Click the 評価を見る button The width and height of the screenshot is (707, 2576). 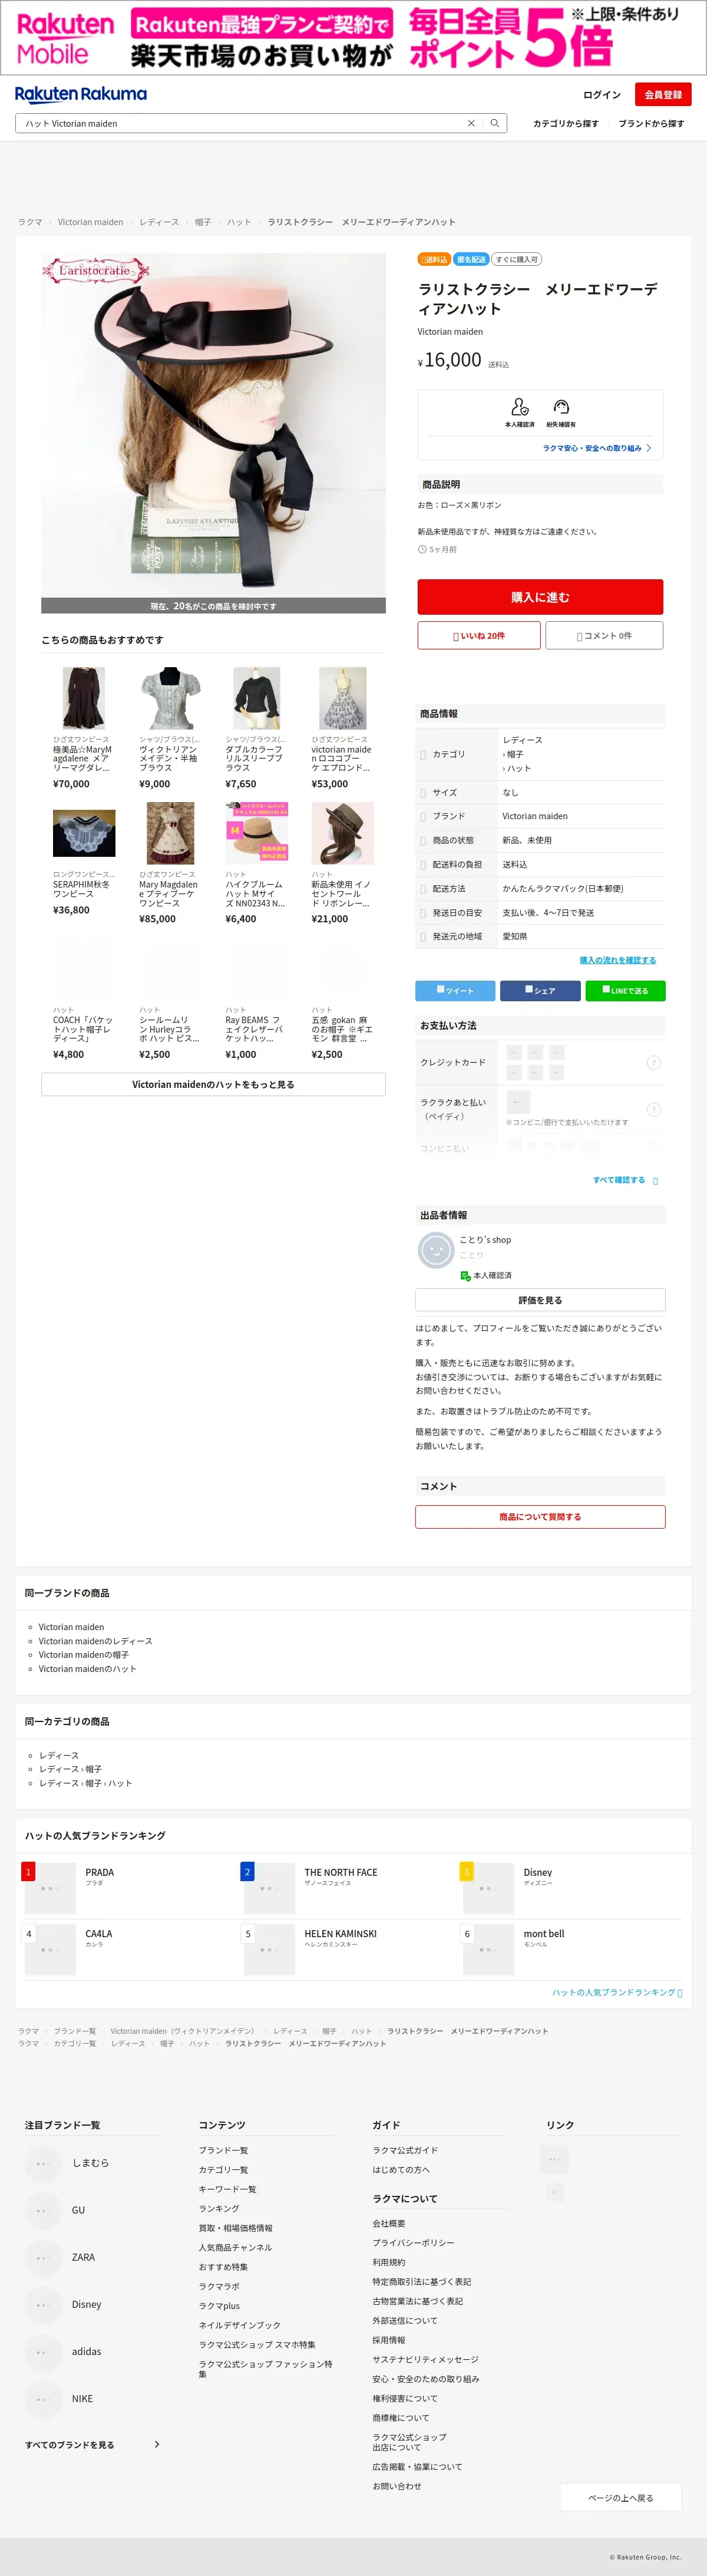pos(540,1300)
